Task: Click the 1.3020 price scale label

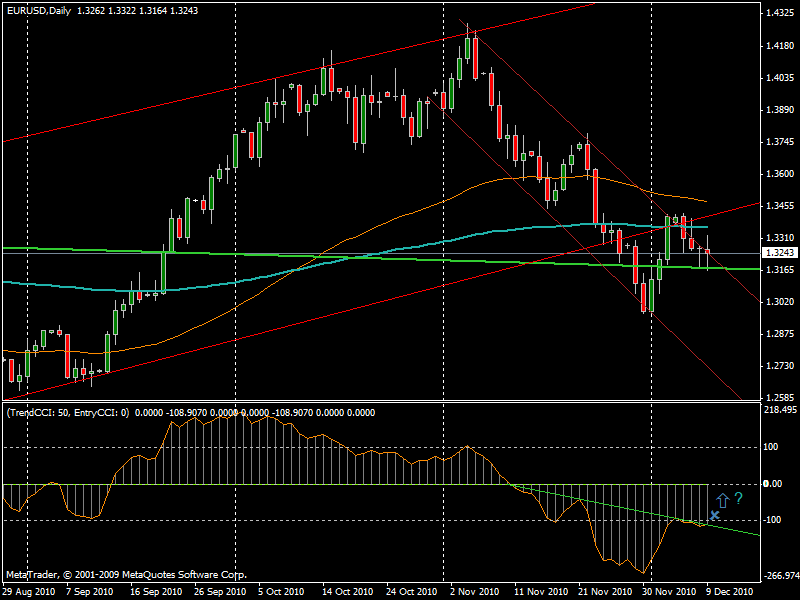Action: point(780,302)
